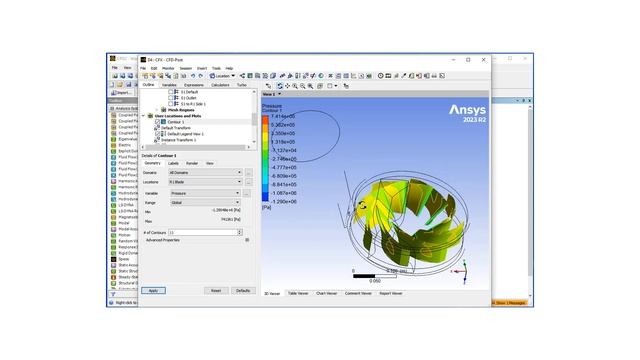The width and height of the screenshot is (640, 360).
Task: Click the Contour 1 icon in outline tree
Action: point(163,122)
